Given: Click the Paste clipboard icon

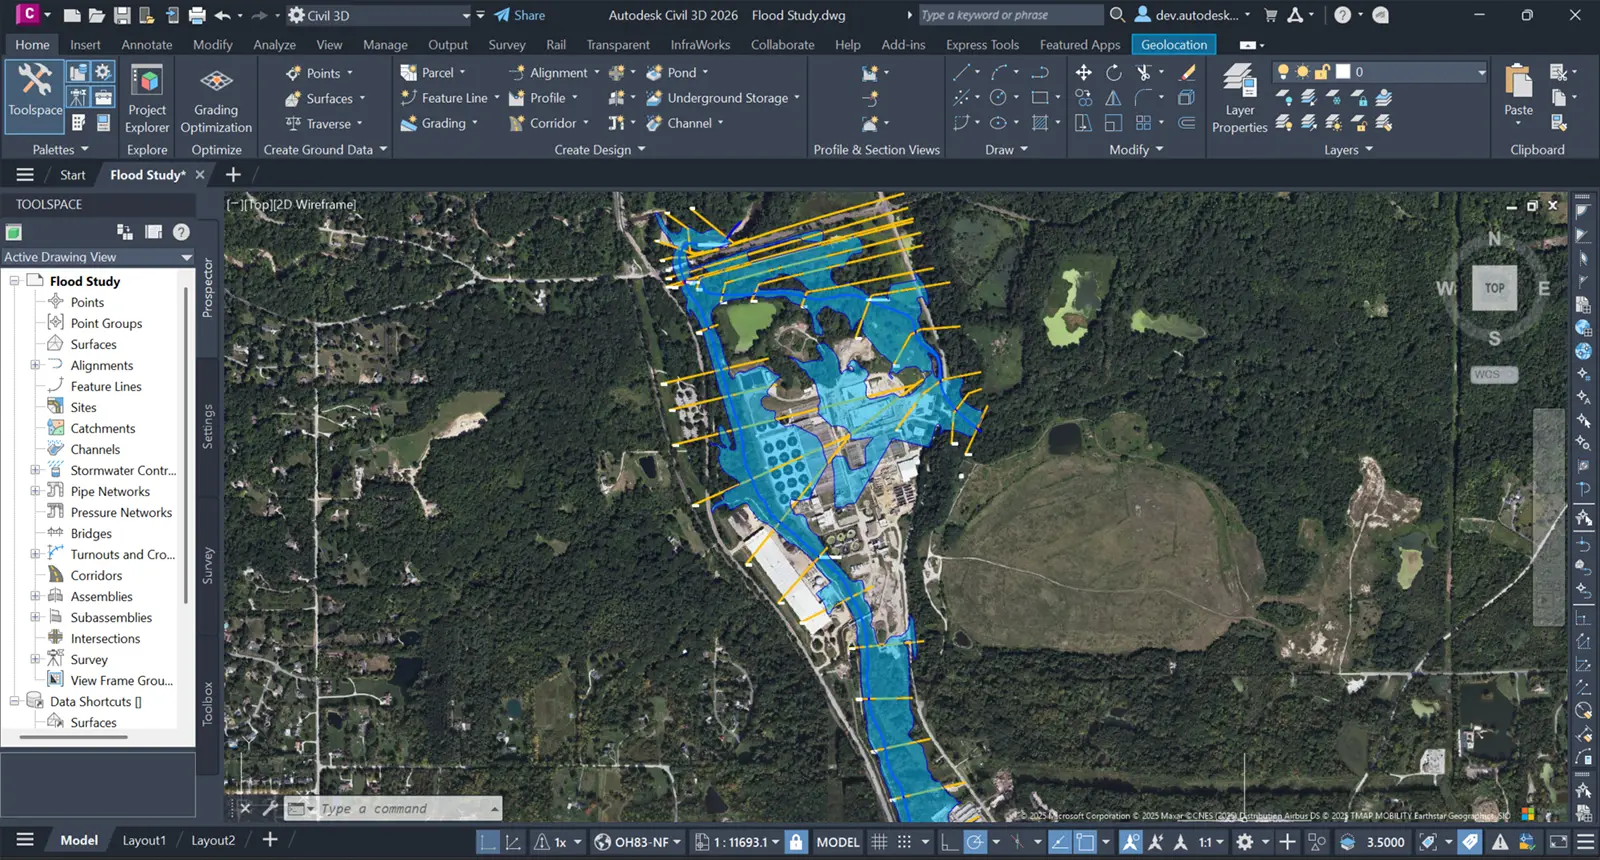Looking at the screenshot, I should point(1518,85).
